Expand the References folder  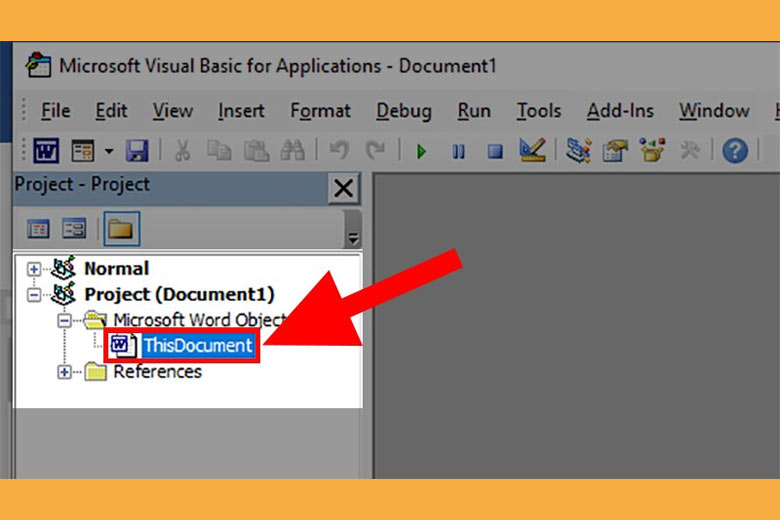[64, 372]
